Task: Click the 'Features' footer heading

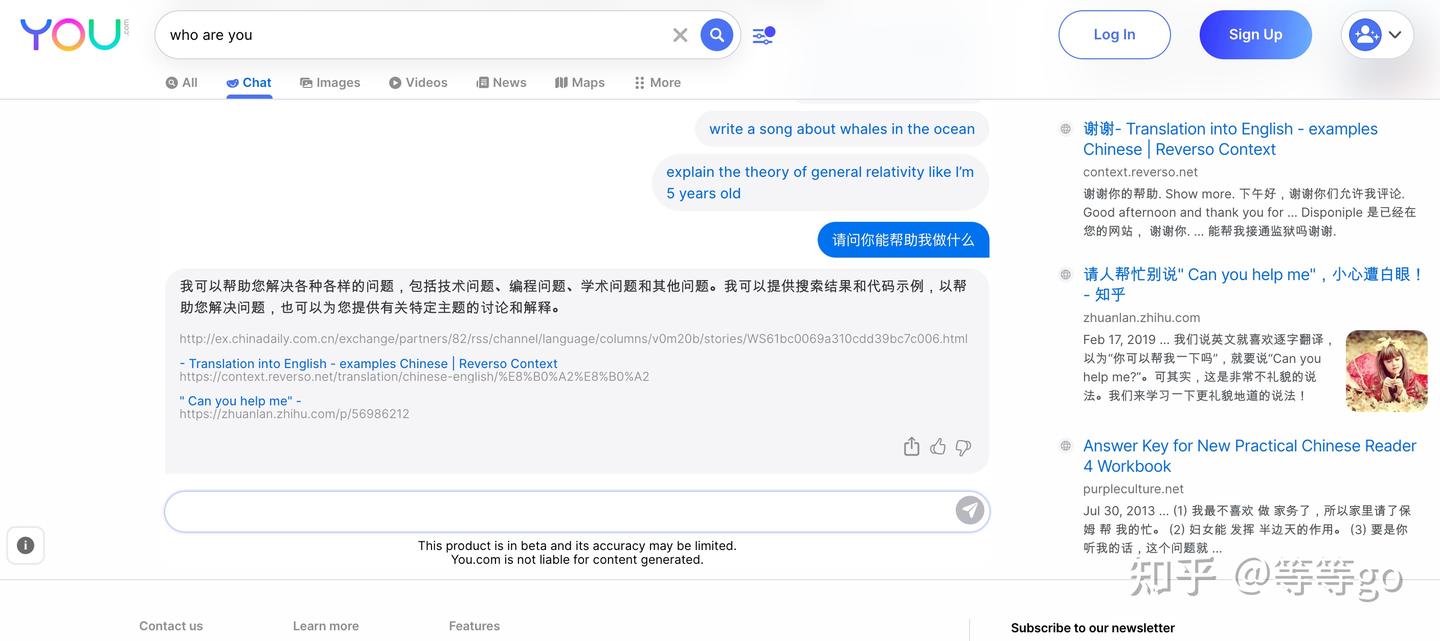Action: tap(474, 626)
